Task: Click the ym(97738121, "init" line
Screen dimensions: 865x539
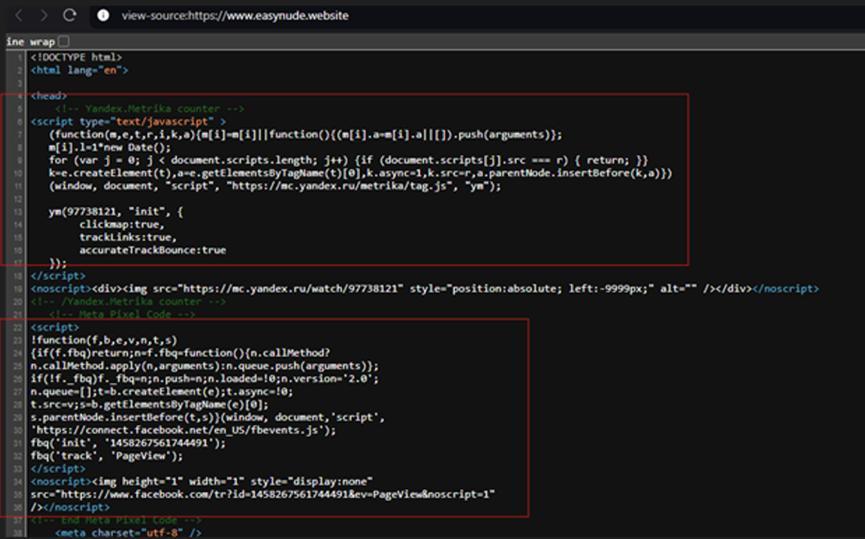Action: (x=116, y=211)
